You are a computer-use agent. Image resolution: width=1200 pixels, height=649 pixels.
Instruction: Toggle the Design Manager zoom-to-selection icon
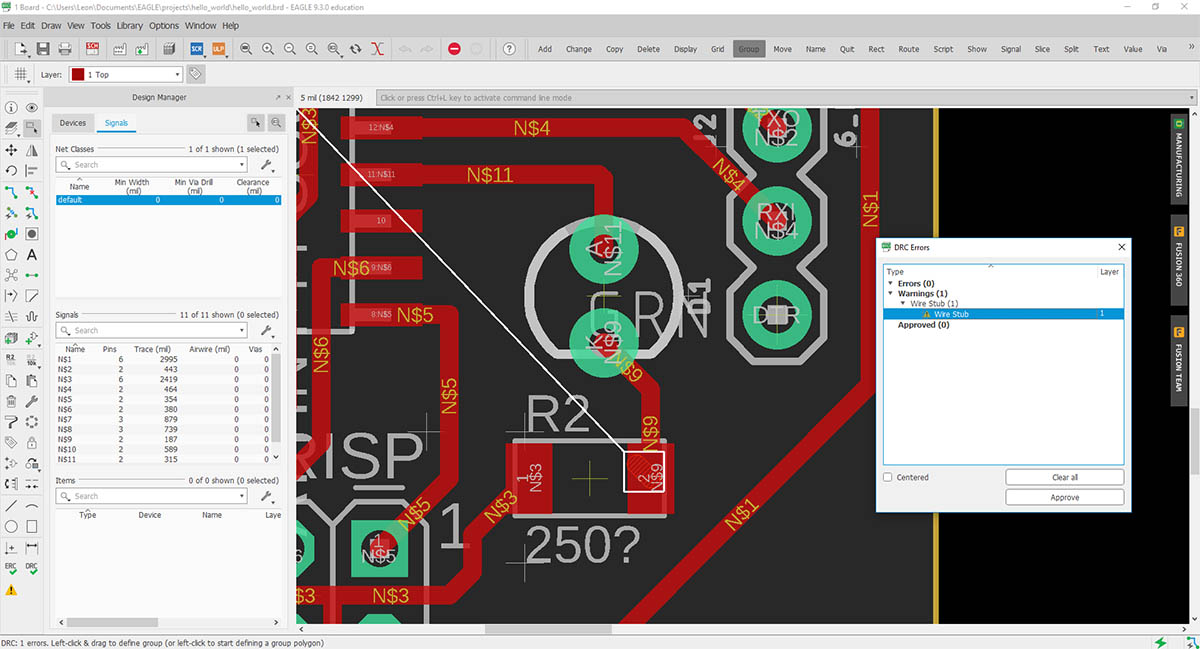coord(277,122)
